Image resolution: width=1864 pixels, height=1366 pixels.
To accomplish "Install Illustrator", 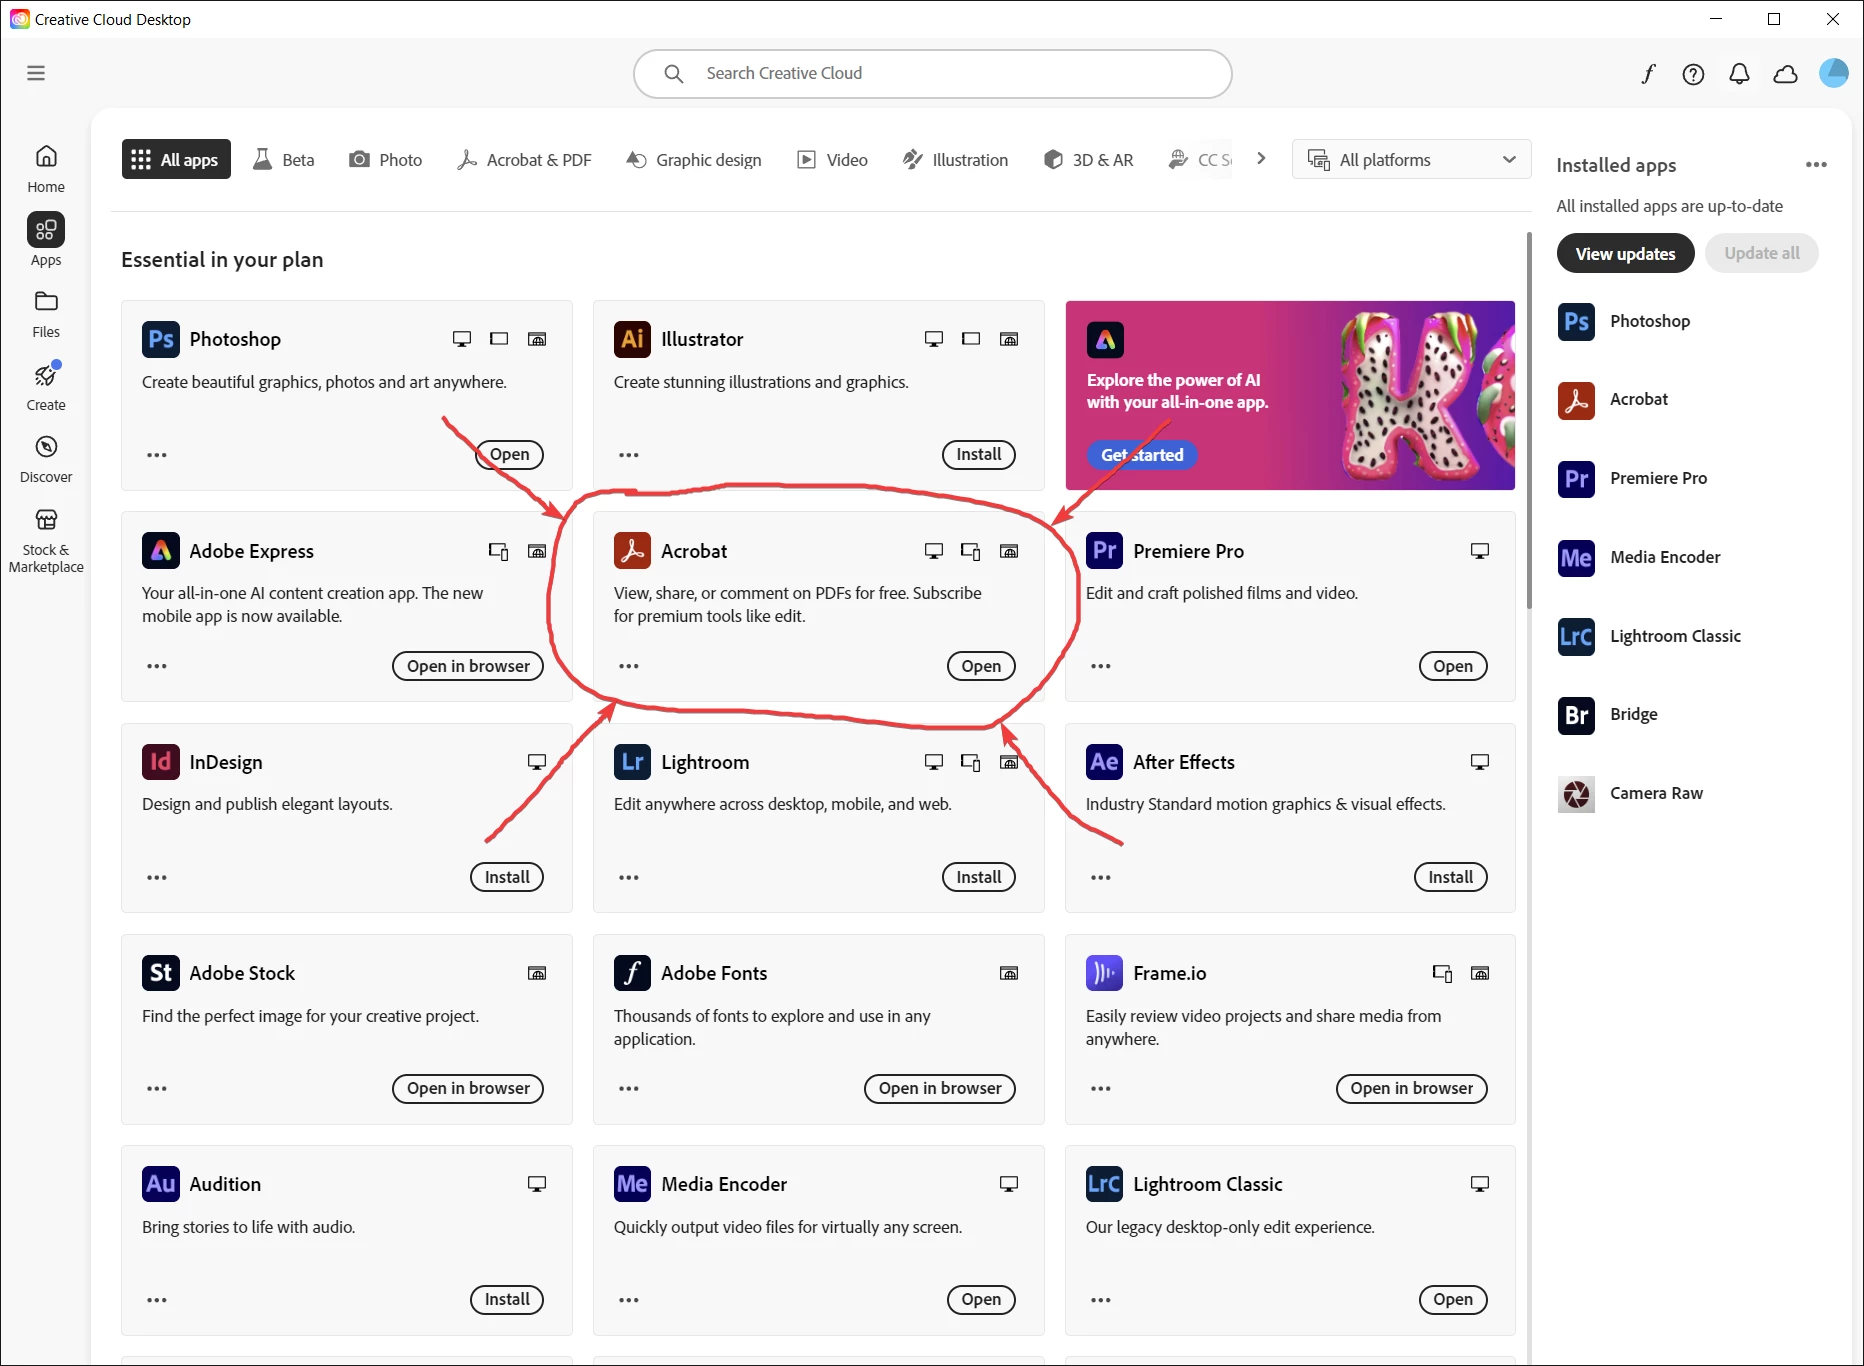I will 979,455.
